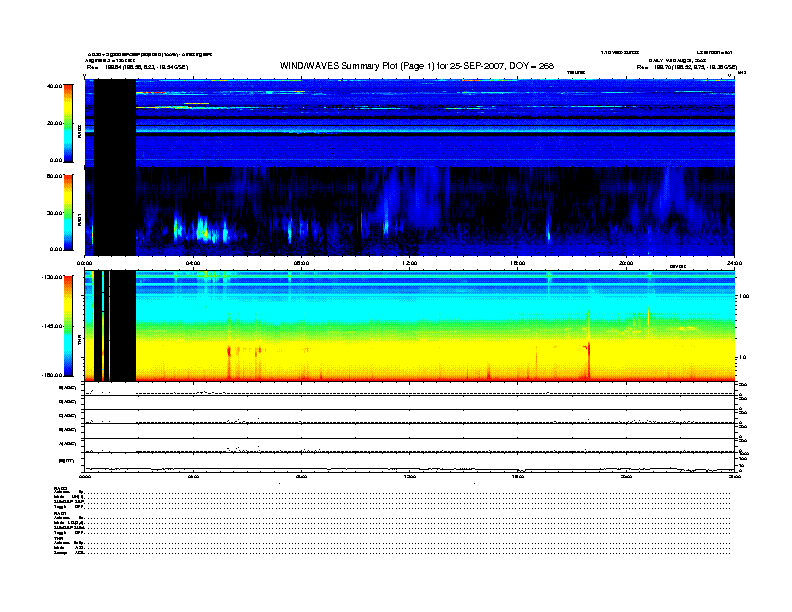The width and height of the screenshot is (792, 612).
Task: Select the 40.00 label on the RAD2 scale
Action: click(x=55, y=86)
